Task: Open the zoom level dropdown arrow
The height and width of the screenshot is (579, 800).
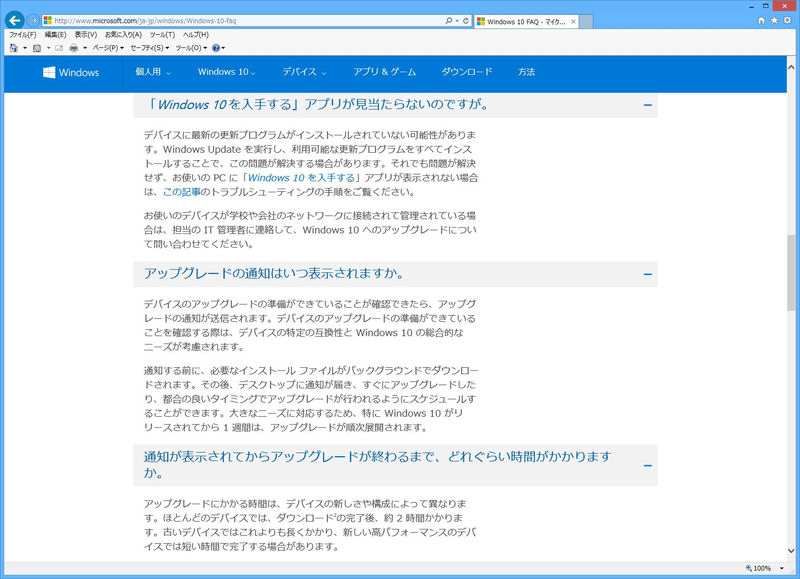Action: 782,568
